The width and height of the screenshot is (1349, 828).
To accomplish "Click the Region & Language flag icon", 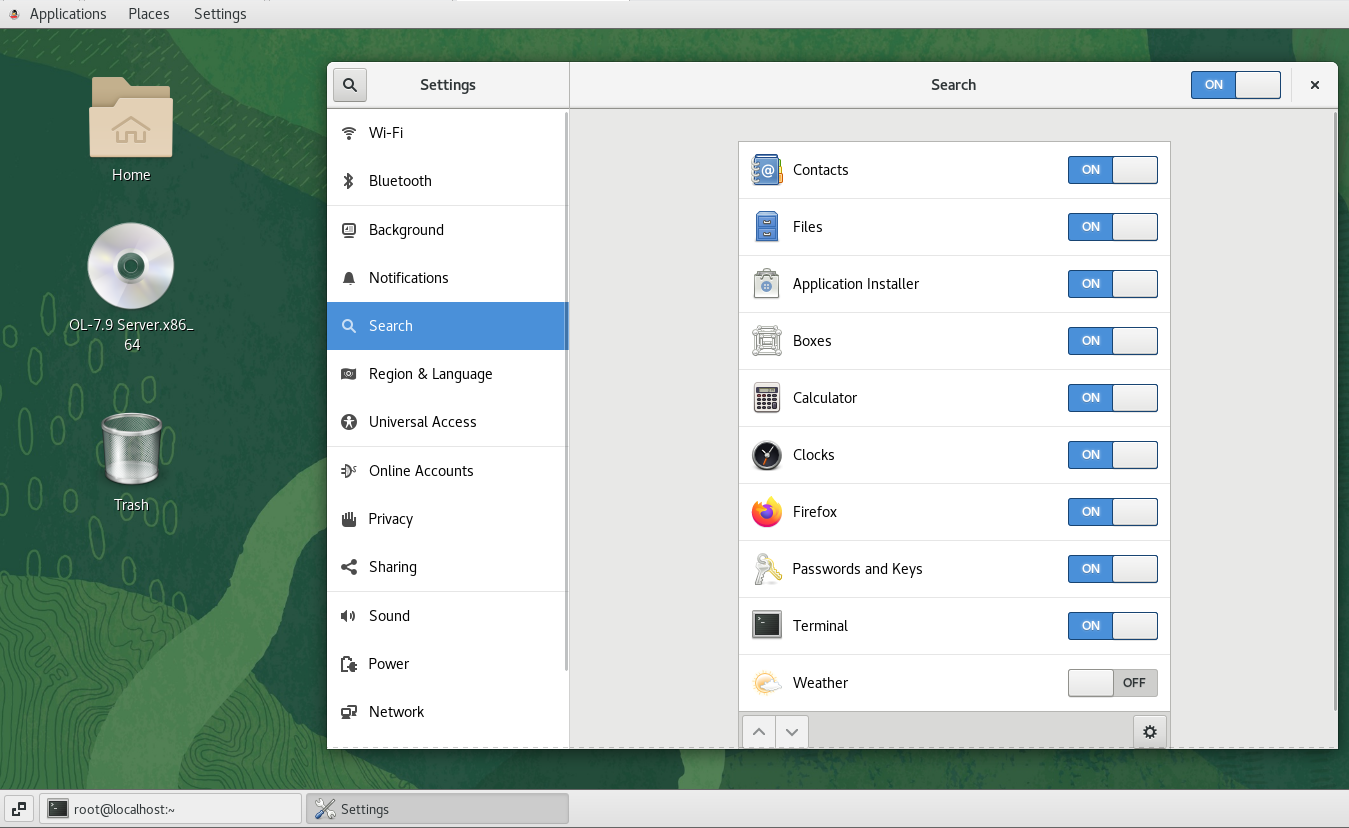I will click(349, 374).
